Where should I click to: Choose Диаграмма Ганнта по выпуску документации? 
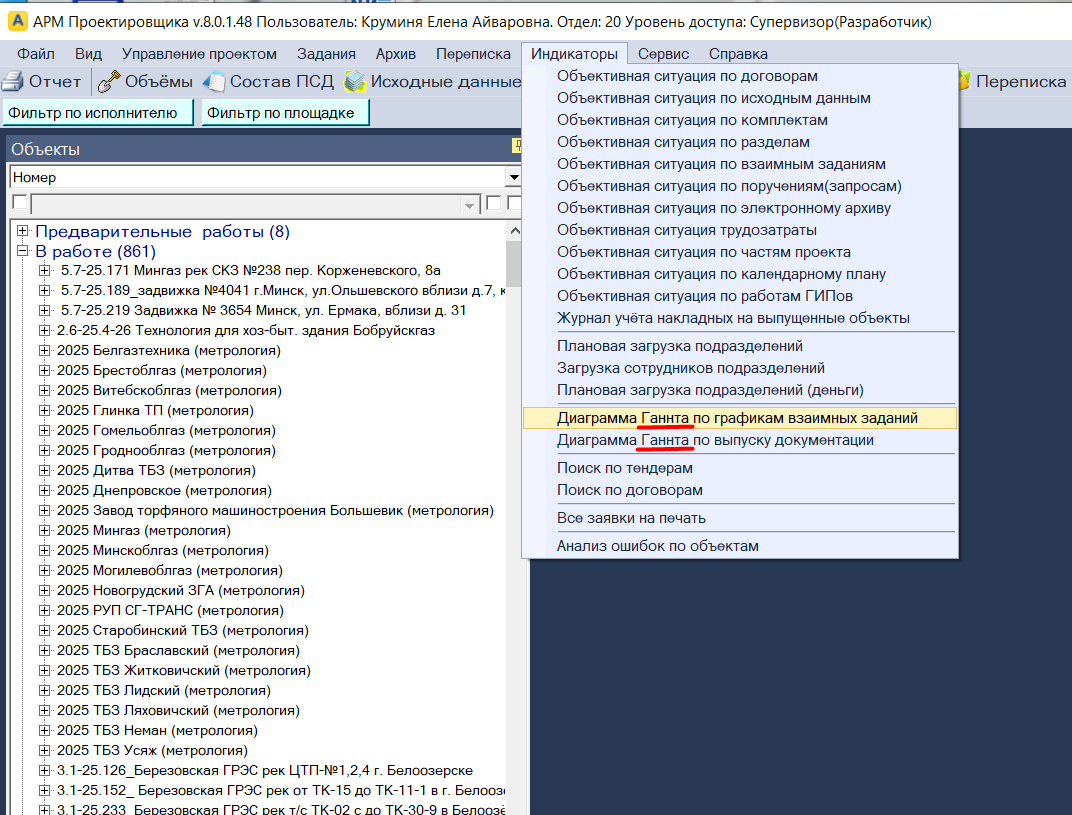coord(715,440)
